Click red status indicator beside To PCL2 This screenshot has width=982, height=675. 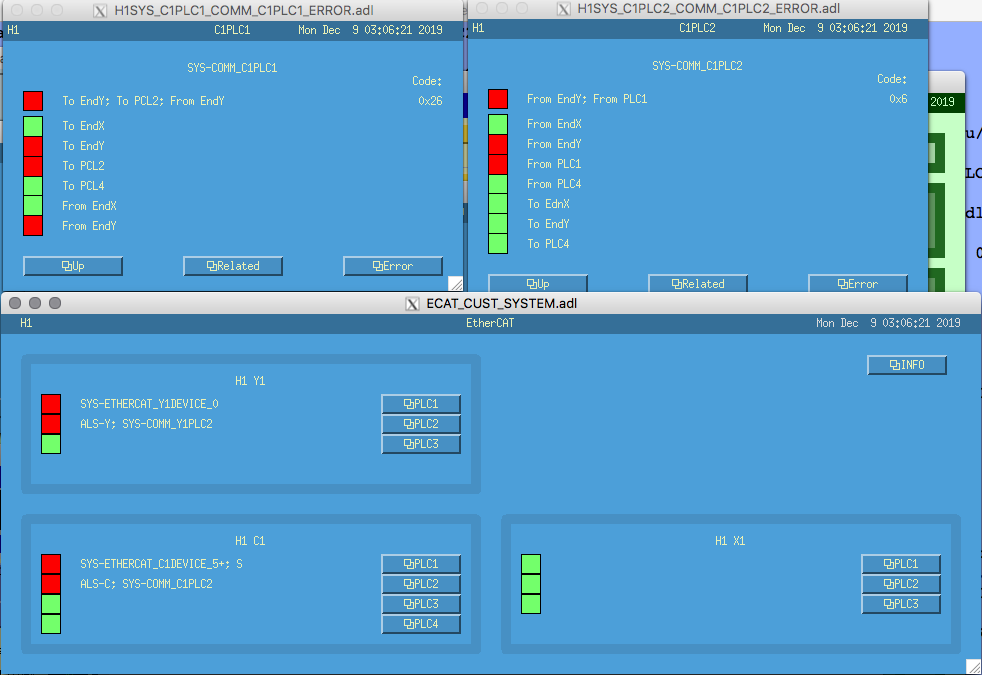pyautogui.click(x=33, y=166)
